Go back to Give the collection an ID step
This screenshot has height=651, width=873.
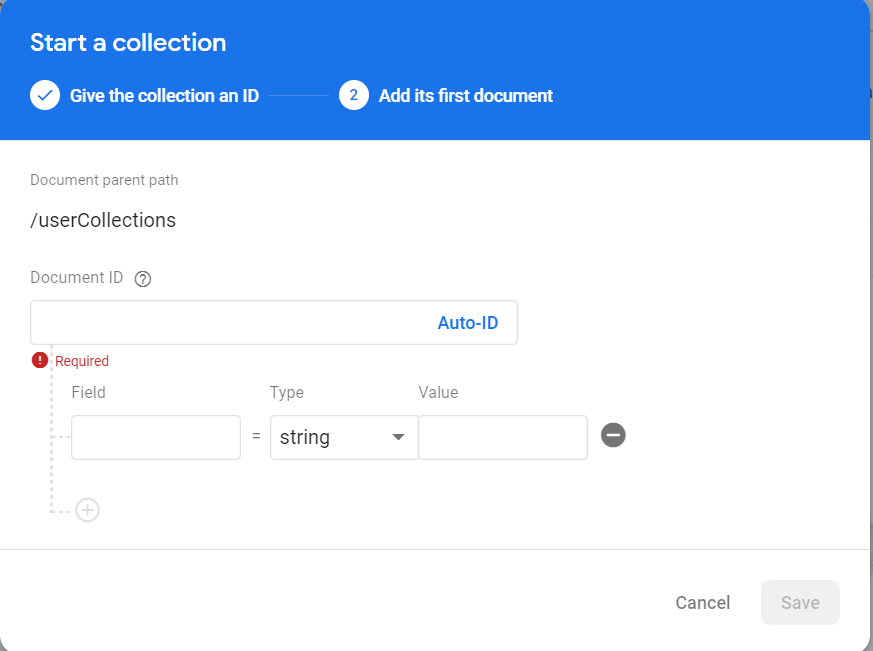[x=164, y=96]
